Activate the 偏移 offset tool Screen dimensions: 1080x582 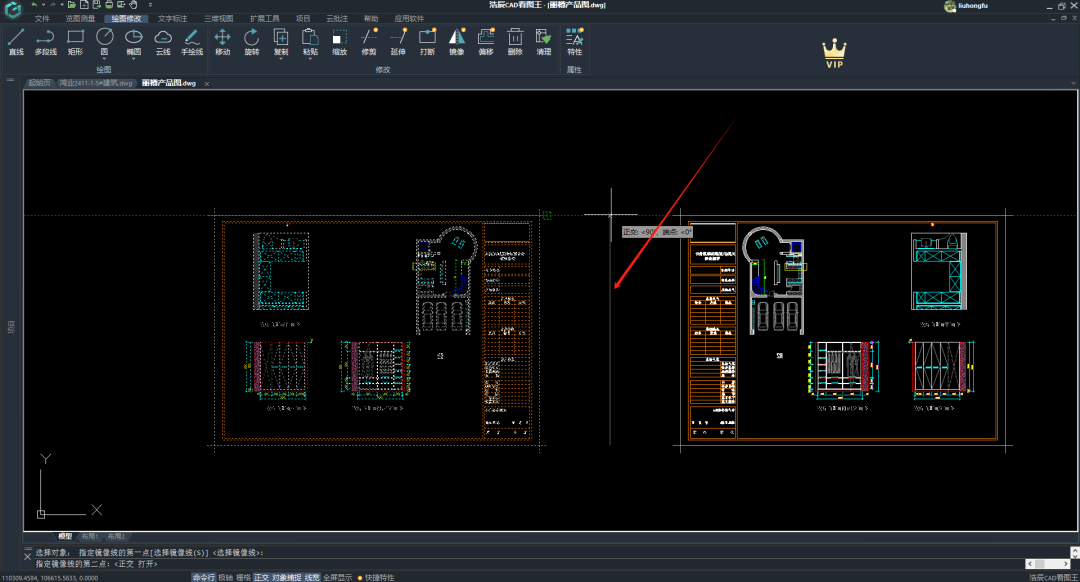pos(486,41)
